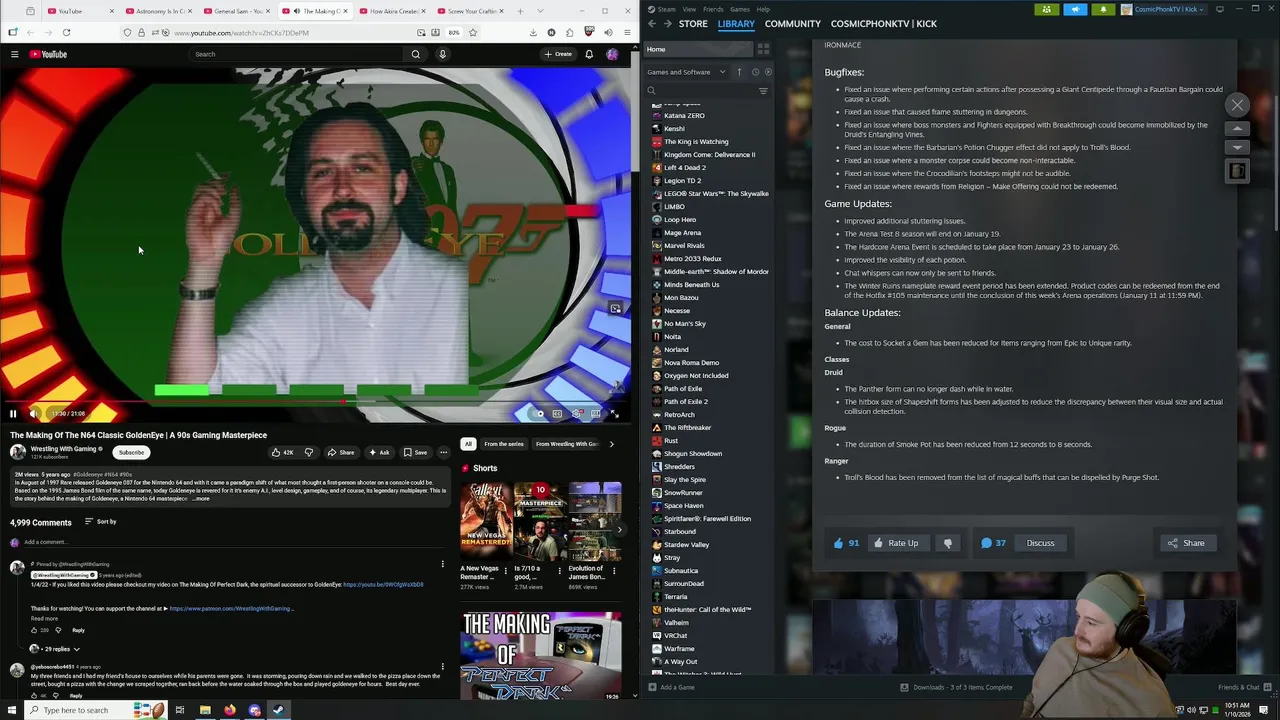Click the Ask button under video
Viewport: 1280px width, 720px height.
[x=379, y=452]
